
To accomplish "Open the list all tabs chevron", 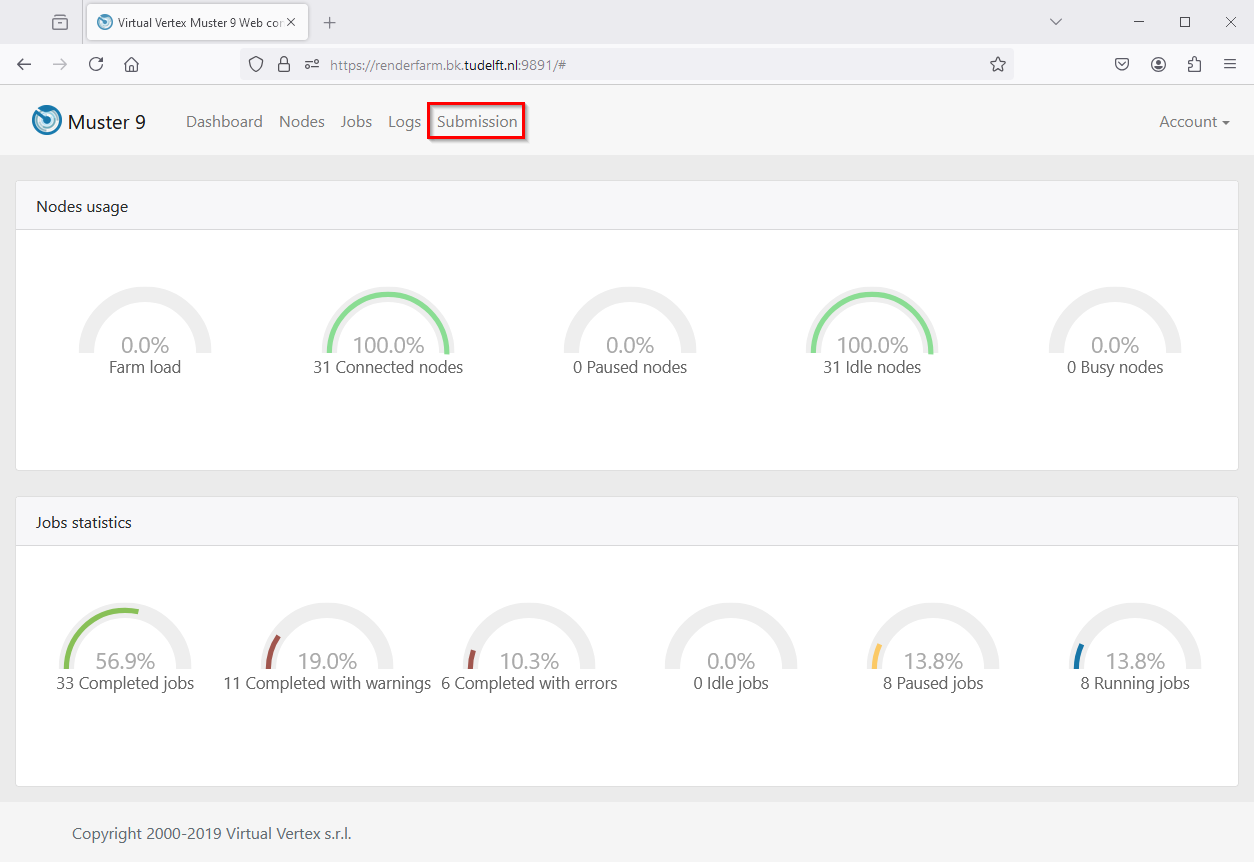I will 1055,22.
